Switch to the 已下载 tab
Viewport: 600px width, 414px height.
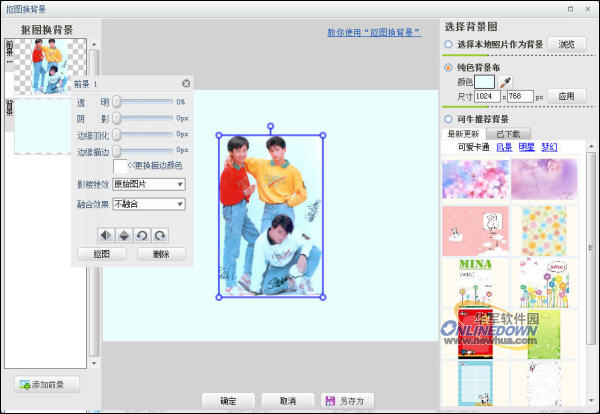pyautogui.click(x=509, y=133)
